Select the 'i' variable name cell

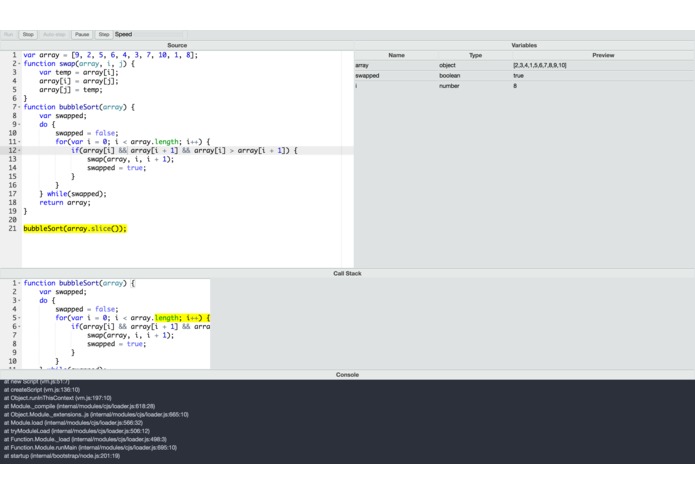click(x=356, y=86)
